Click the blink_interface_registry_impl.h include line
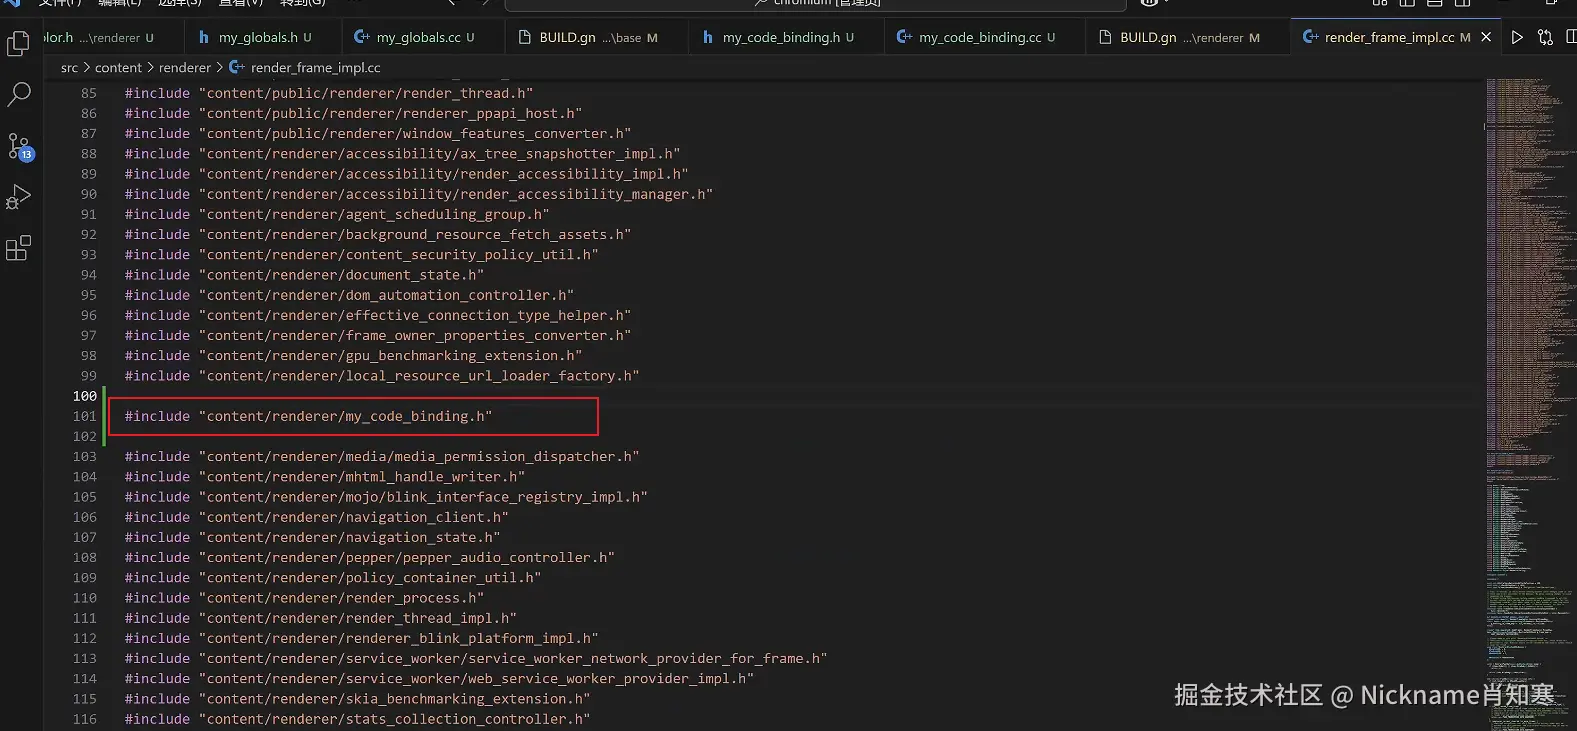The height and width of the screenshot is (731, 1577). (386, 497)
